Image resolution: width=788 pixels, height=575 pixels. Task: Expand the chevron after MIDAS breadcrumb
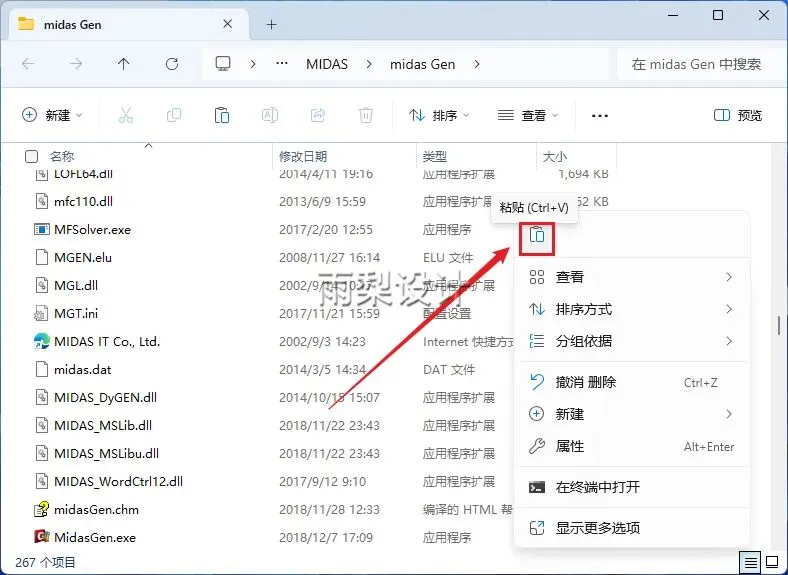369,64
